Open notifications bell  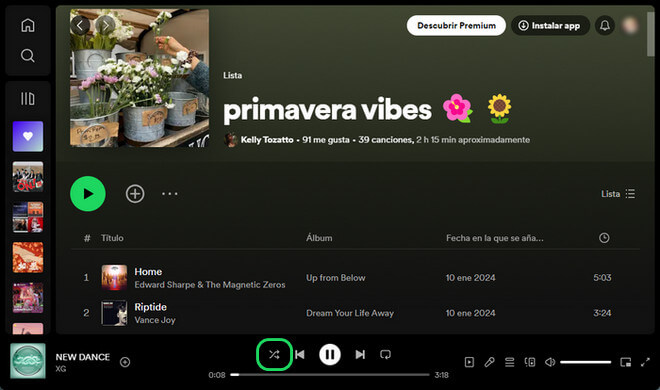[x=605, y=26]
